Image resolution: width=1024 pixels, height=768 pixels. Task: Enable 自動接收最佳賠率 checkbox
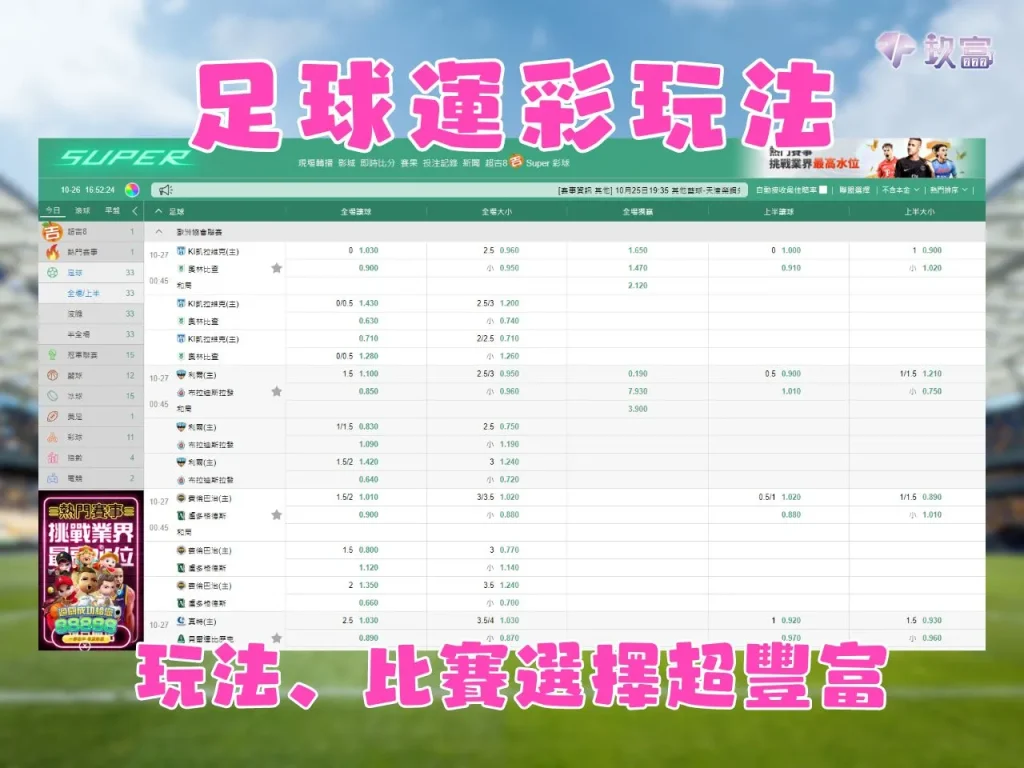[x=823, y=189]
